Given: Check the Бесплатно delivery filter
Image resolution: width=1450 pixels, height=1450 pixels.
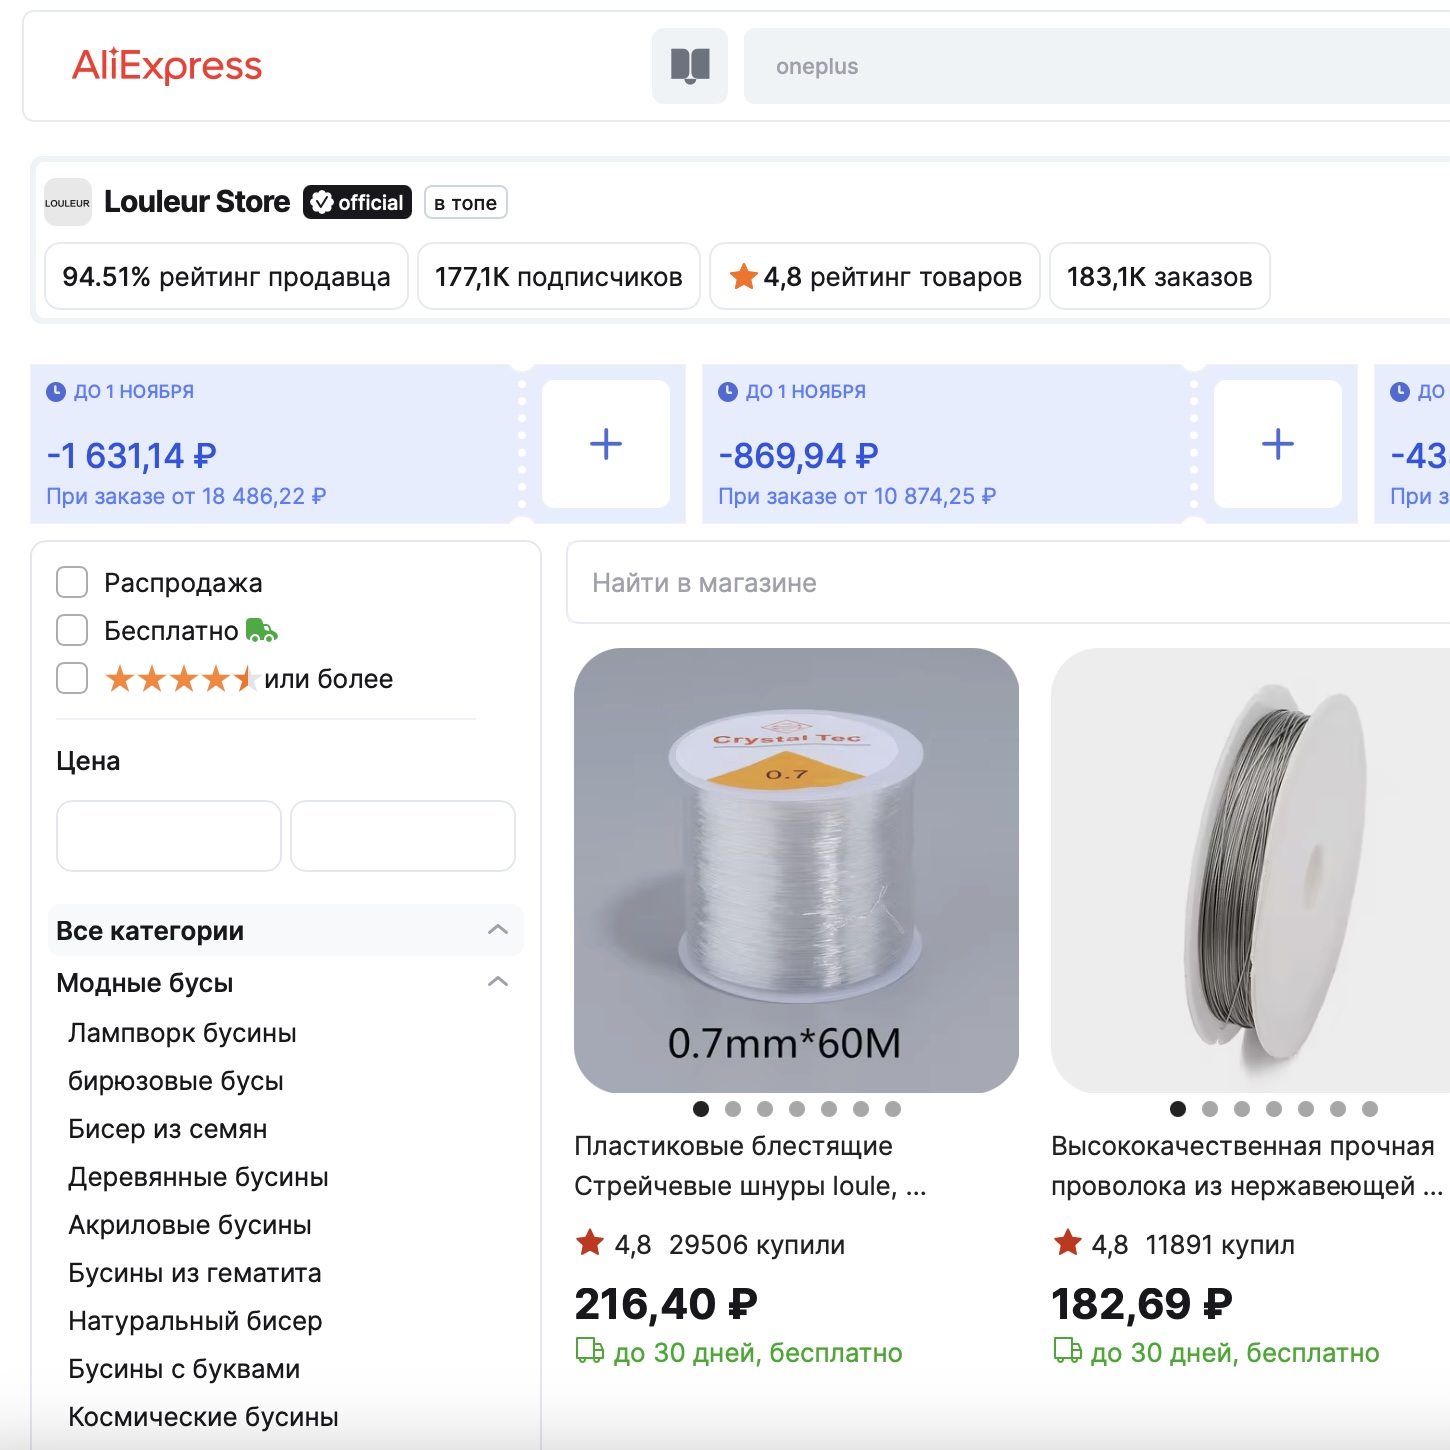Looking at the screenshot, I should pyautogui.click(x=72, y=630).
